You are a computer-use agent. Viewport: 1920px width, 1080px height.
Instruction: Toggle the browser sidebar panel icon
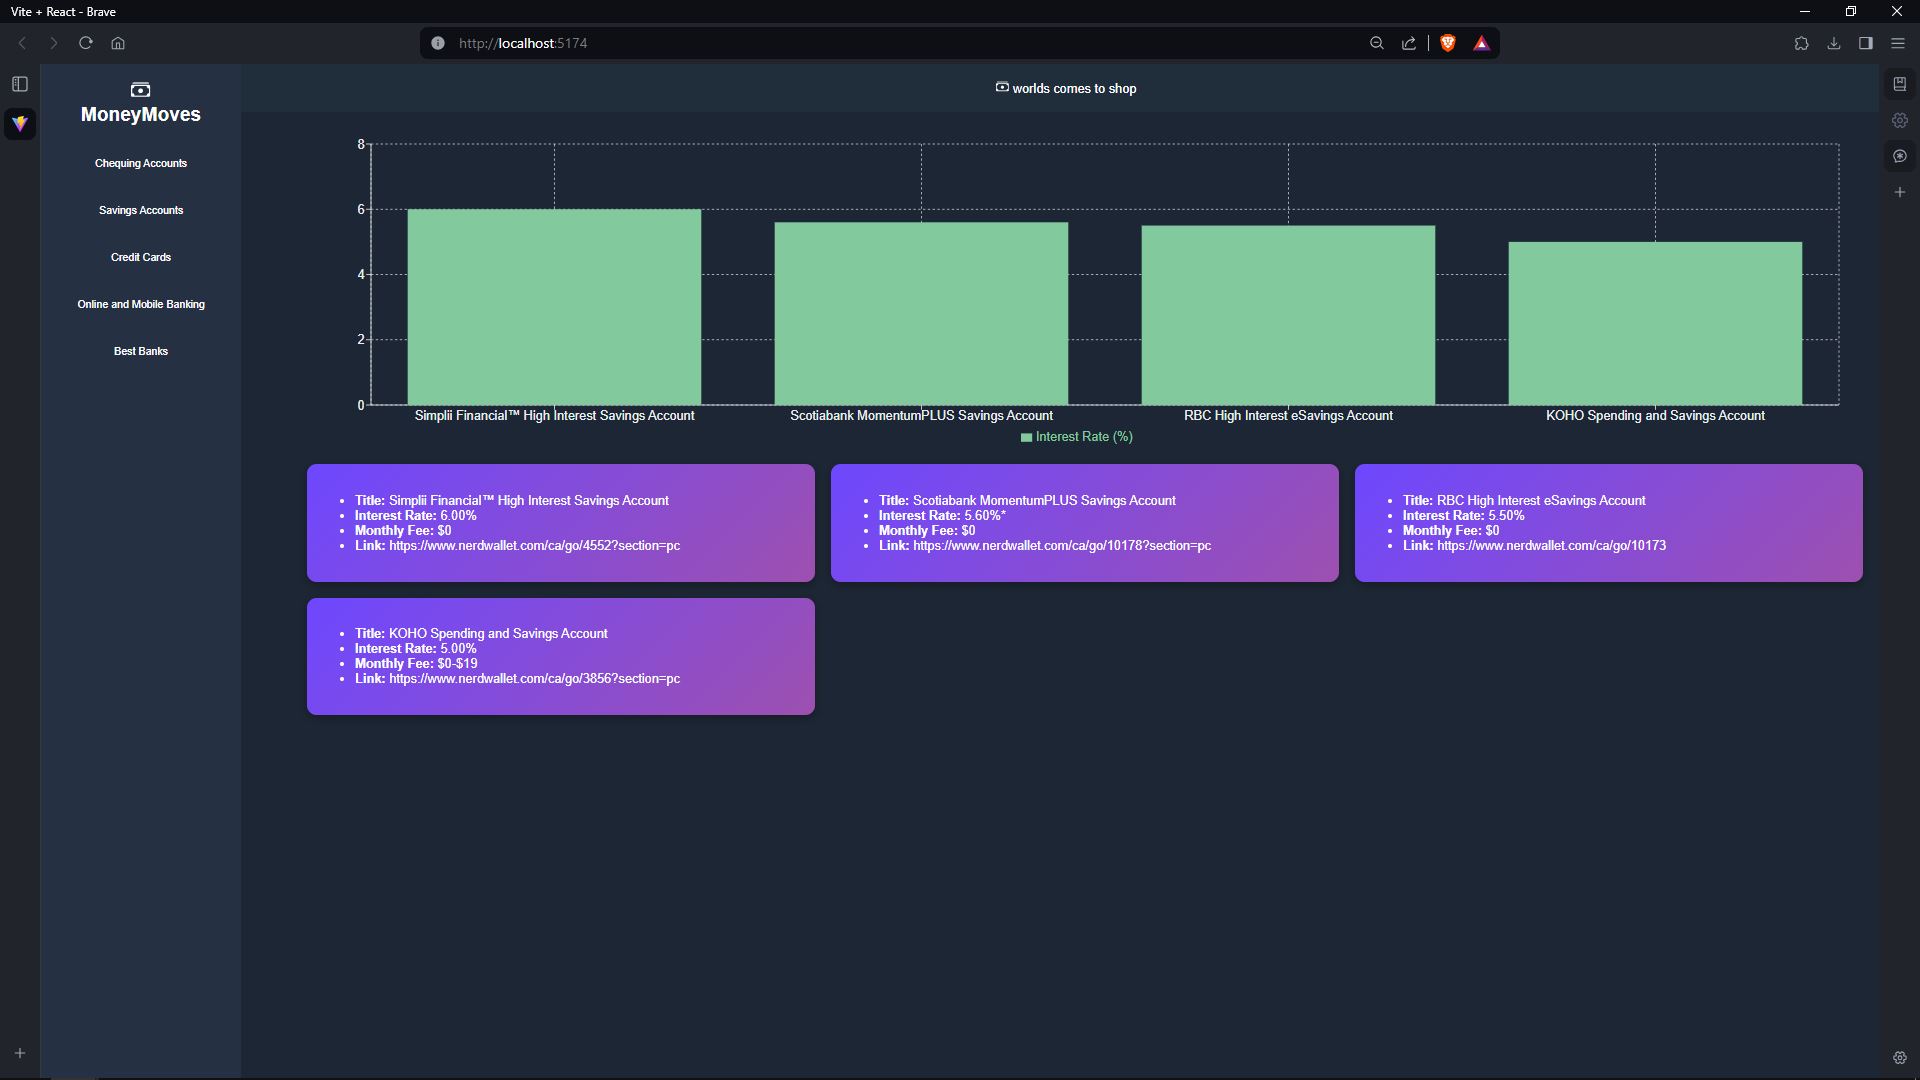tap(1865, 43)
